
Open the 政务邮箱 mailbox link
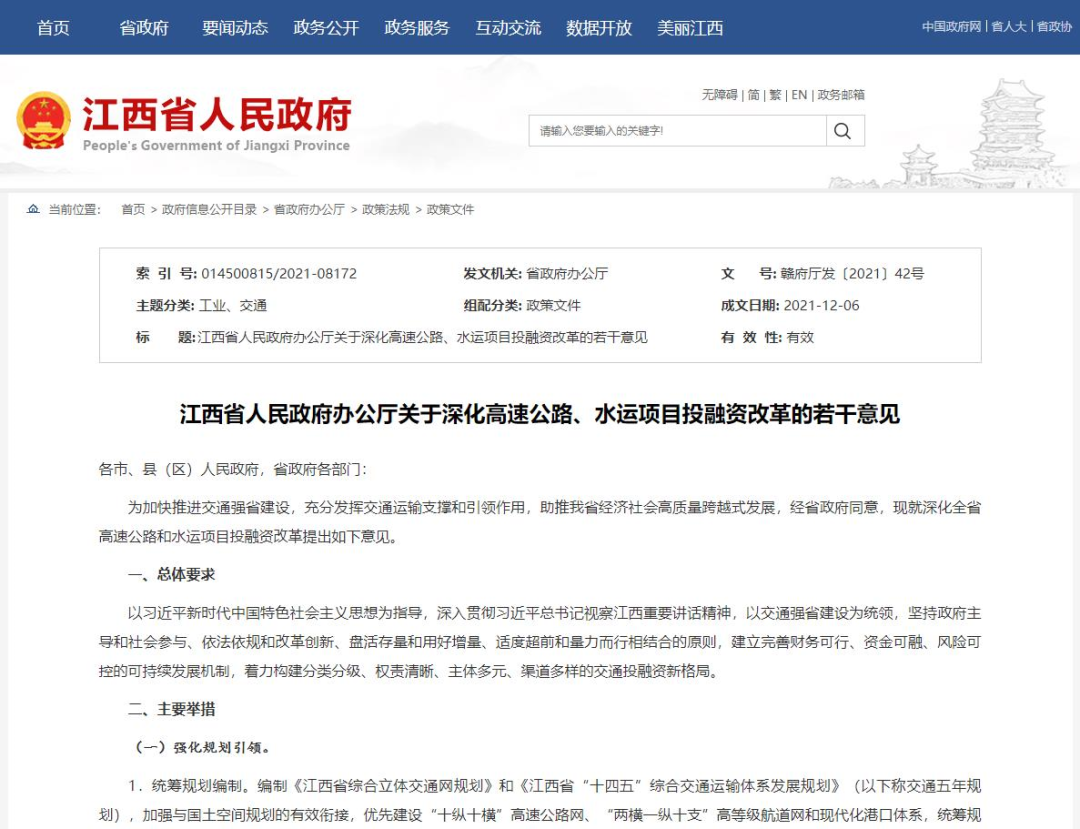(841, 95)
